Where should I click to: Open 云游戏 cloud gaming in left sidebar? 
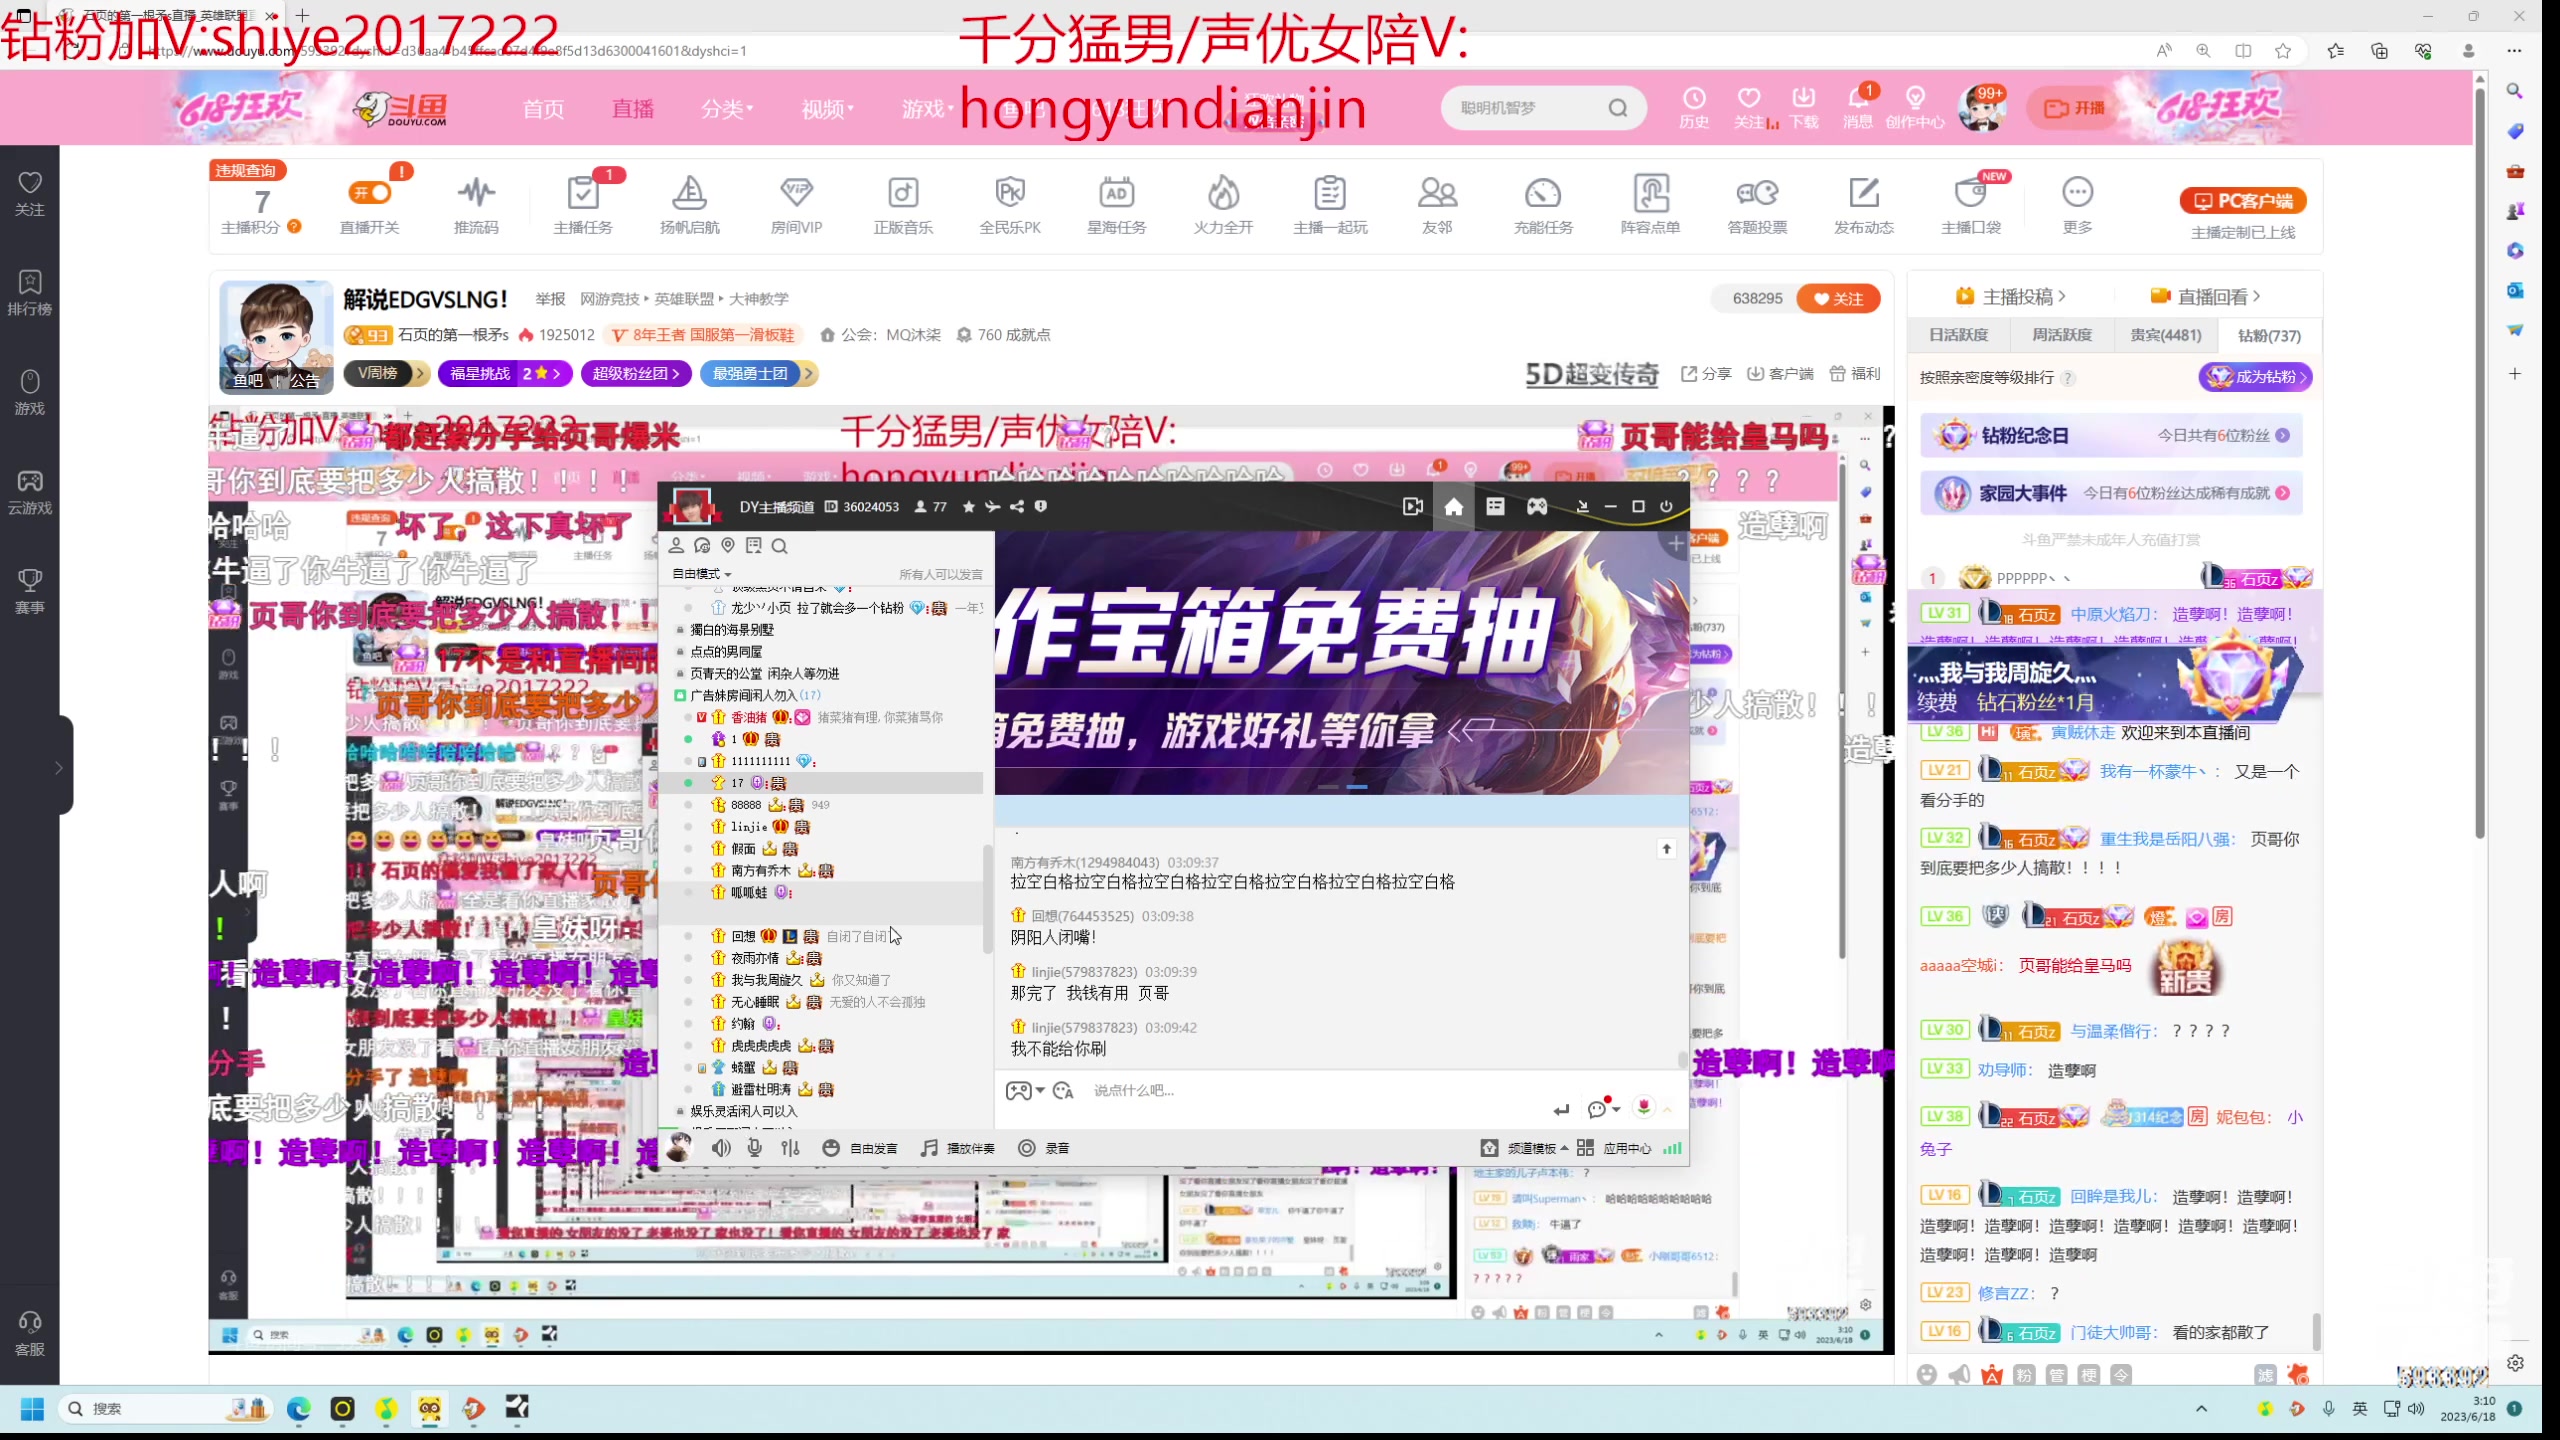pos(30,492)
